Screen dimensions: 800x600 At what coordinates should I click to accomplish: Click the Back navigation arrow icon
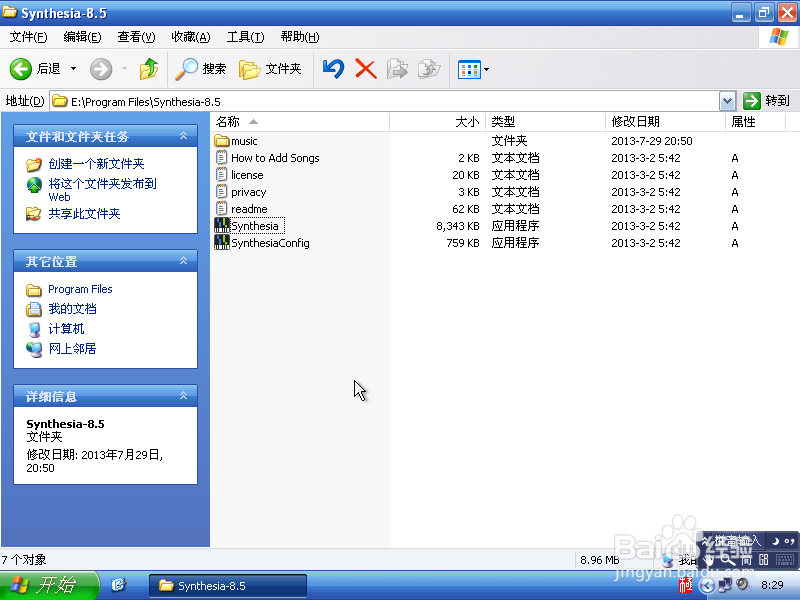(x=22, y=69)
